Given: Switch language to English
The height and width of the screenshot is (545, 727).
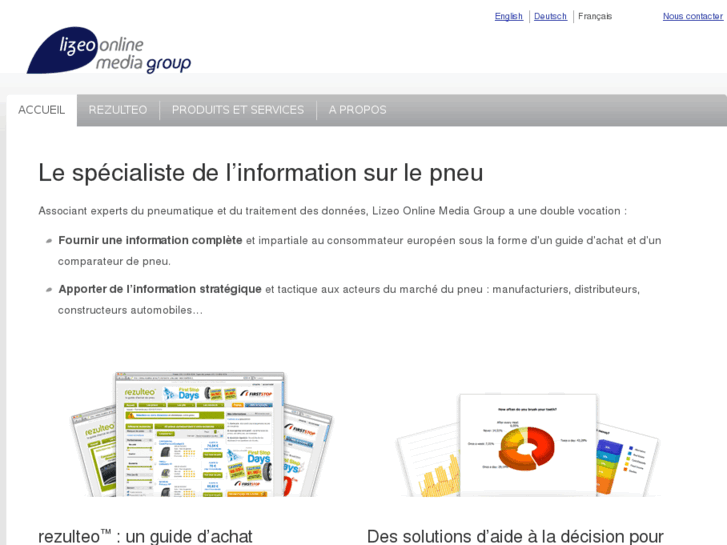Looking at the screenshot, I should click(509, 16).
